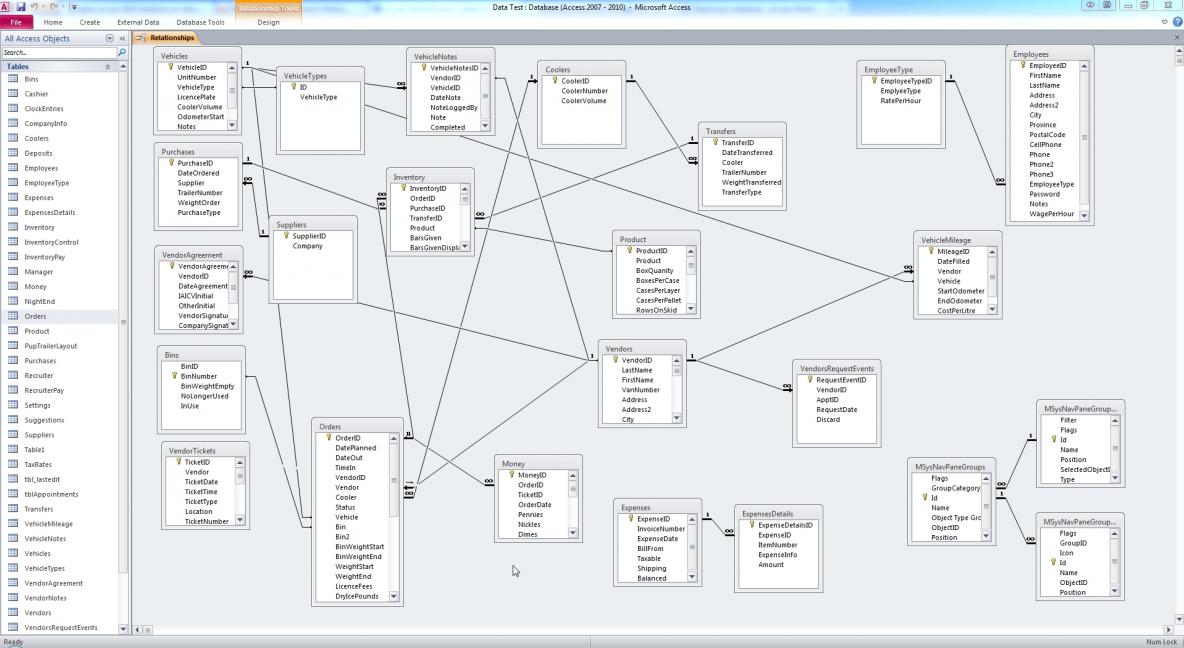Select the Coolers table icon in navigation pane
Image resolution: width=1184 pixels, height=648 pixels.
(x=13, y=138)
